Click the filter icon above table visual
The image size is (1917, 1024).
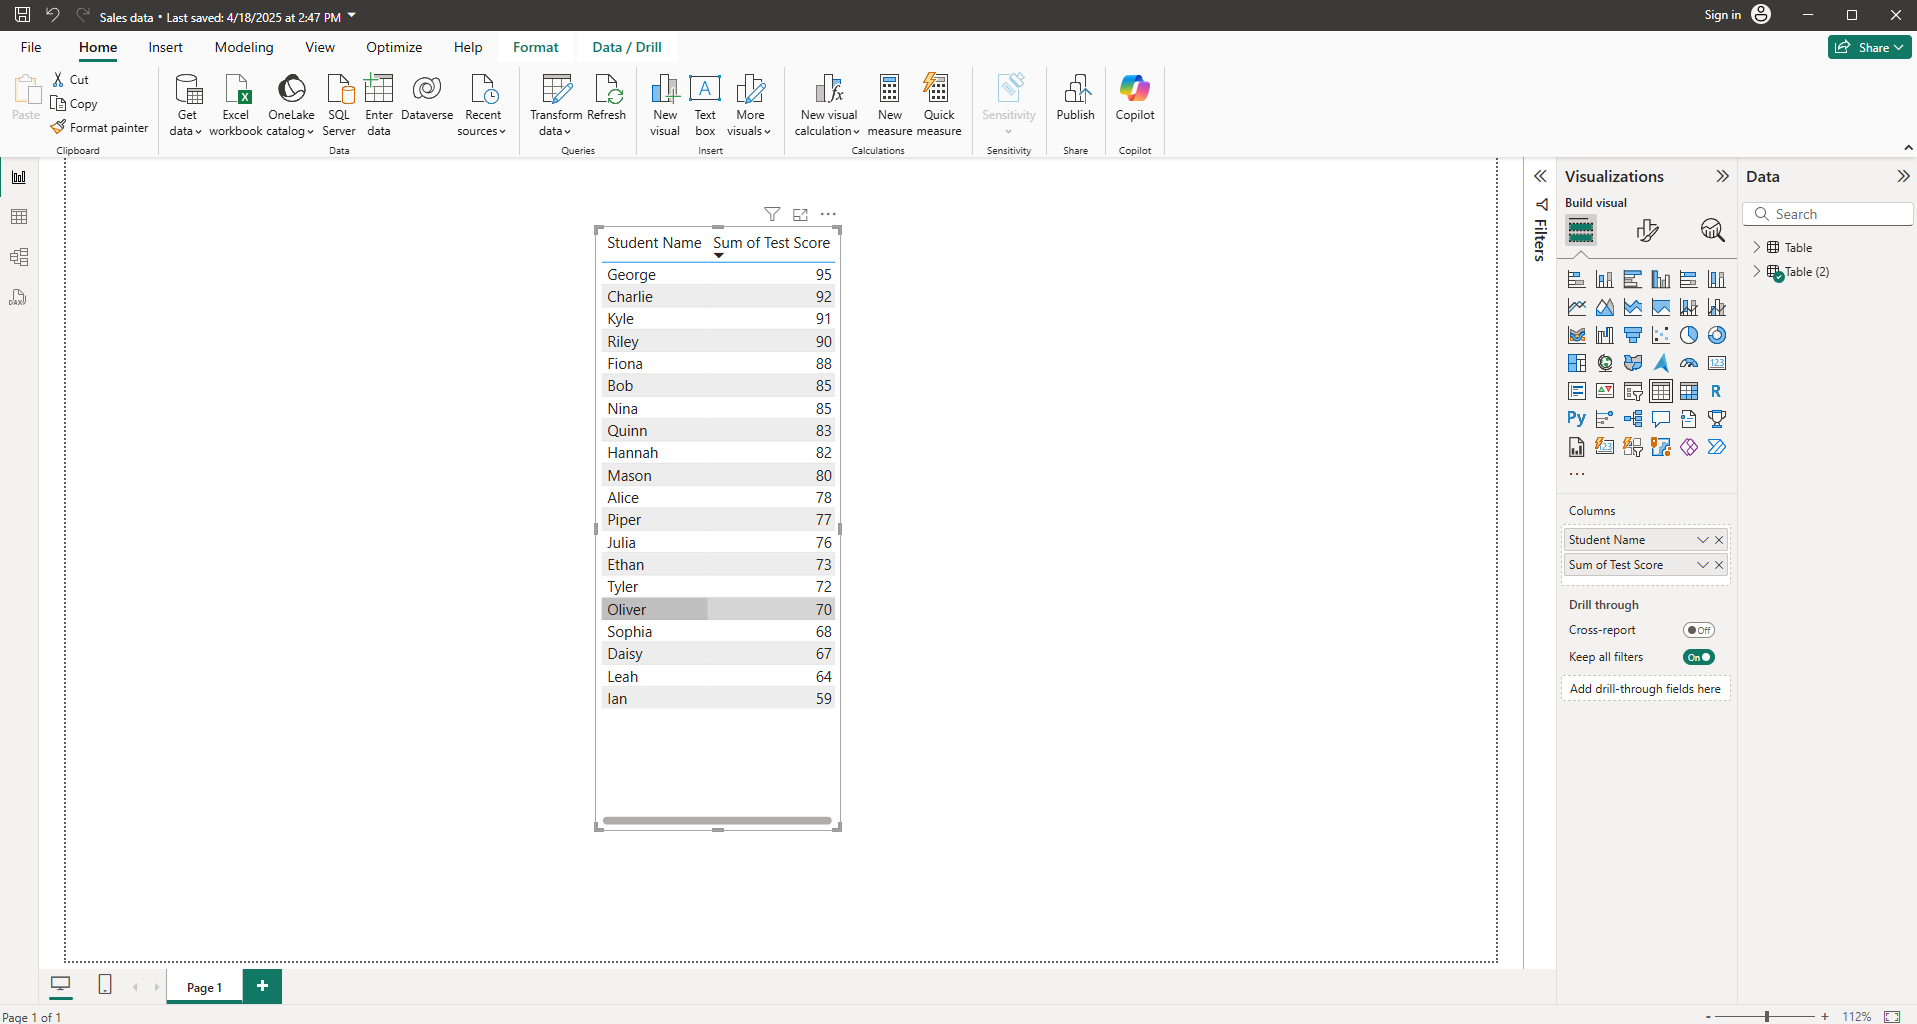click(x=772, y=214)
